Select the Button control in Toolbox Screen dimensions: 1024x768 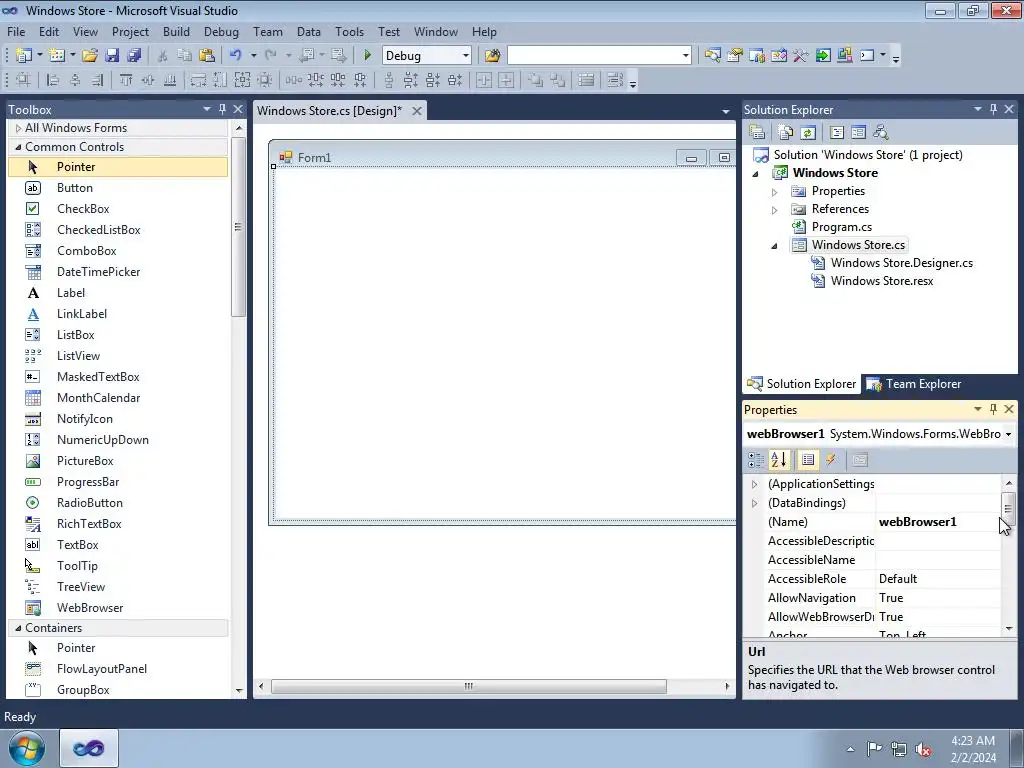118,187
